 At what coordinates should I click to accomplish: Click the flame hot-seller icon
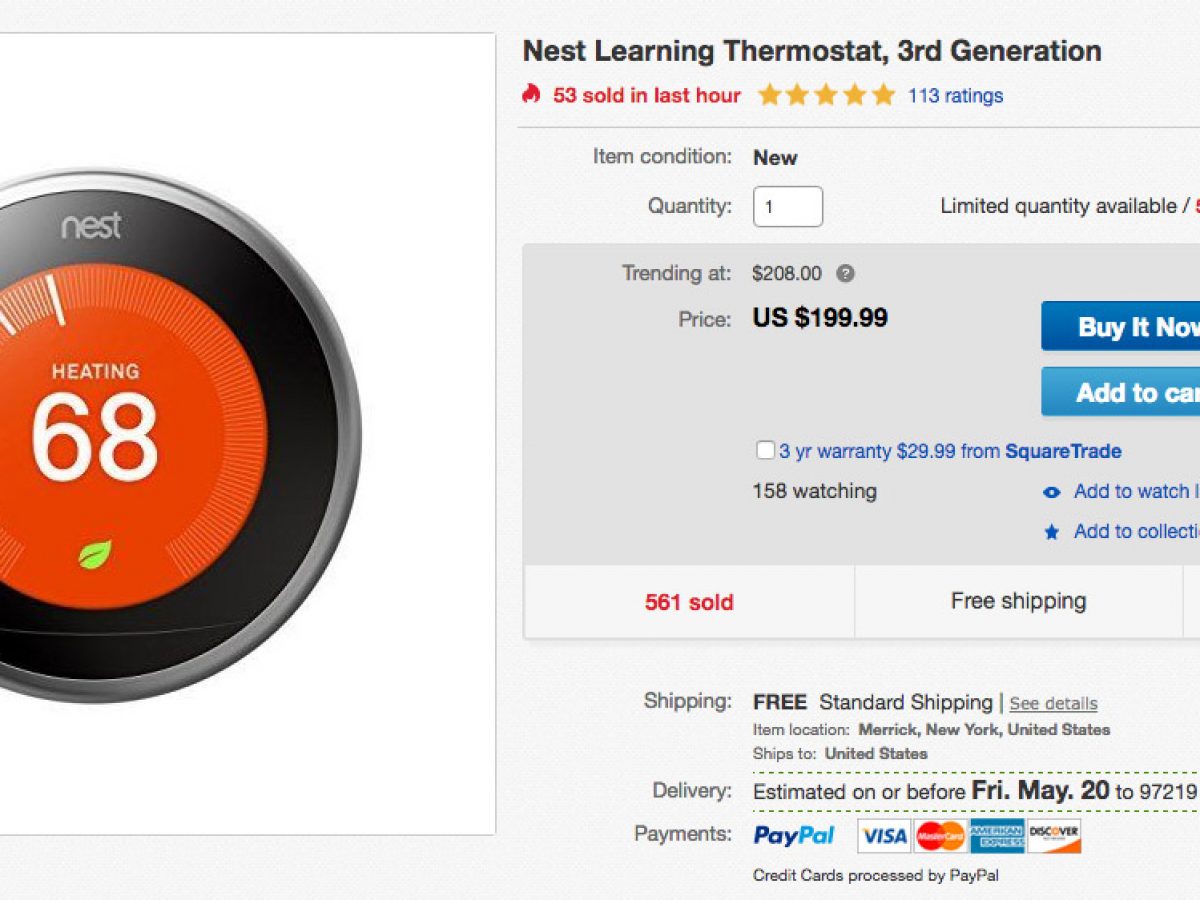pos(531,95)
